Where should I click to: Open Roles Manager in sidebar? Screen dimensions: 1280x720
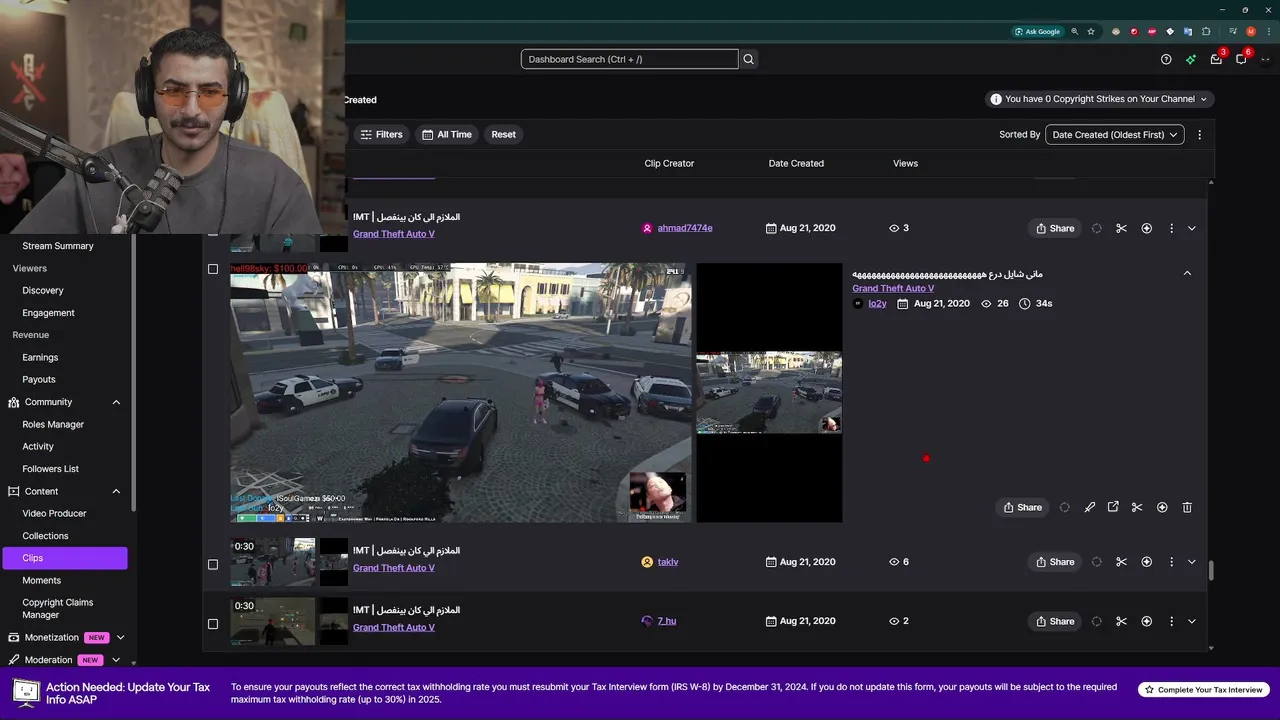coord(53,424)
